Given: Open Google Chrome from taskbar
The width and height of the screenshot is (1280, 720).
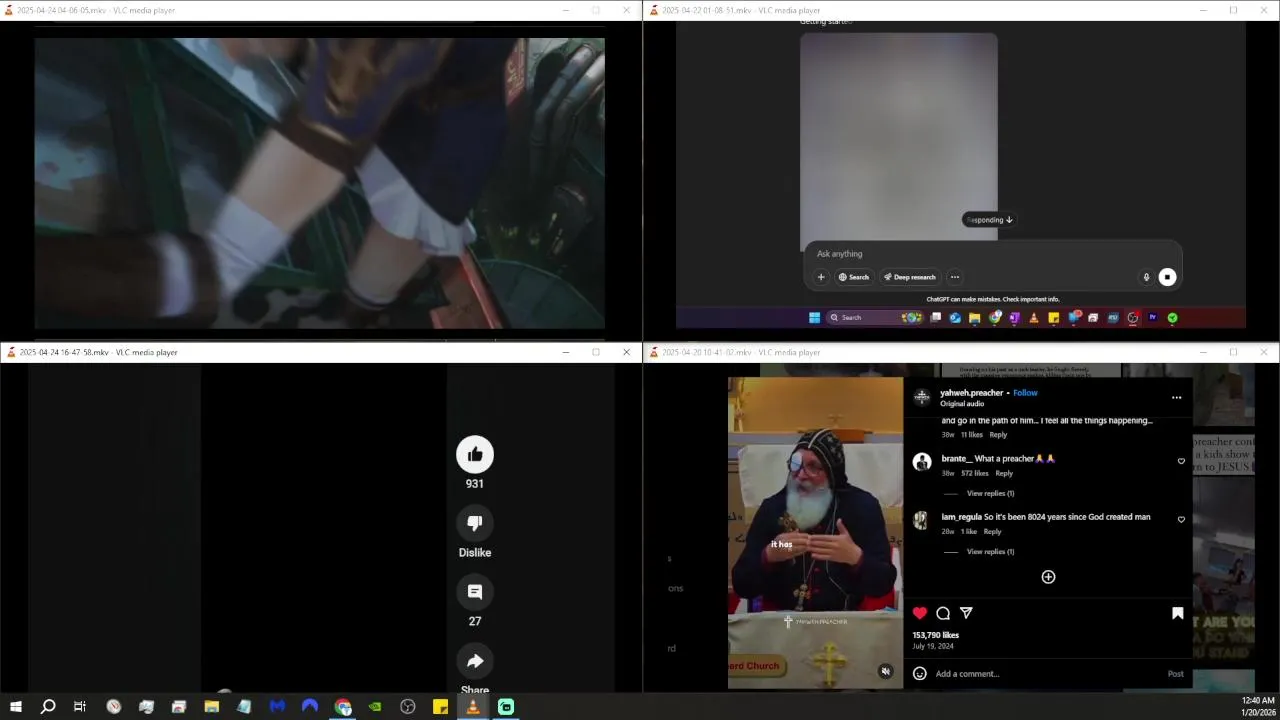Looking at the screenshot, I should (343, 707).
